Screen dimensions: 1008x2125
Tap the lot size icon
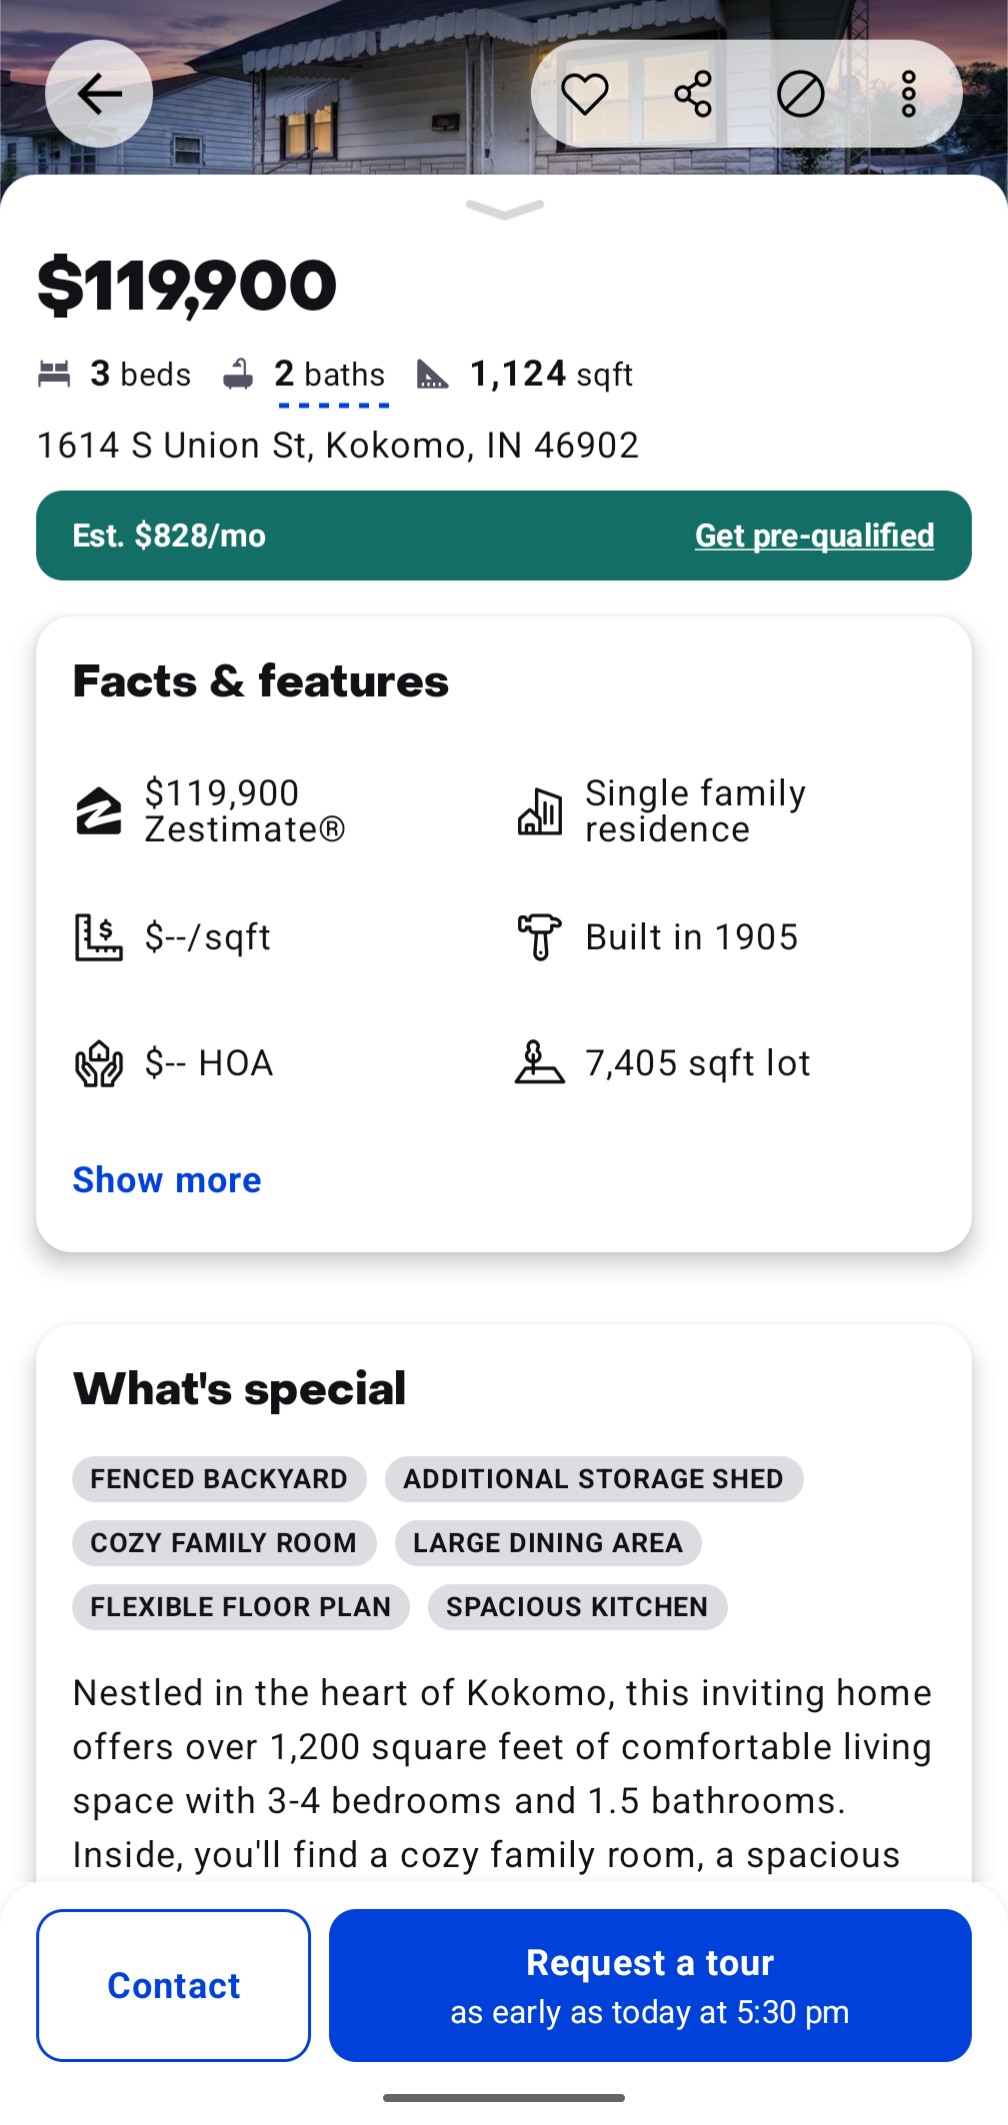click(539, 1062)
